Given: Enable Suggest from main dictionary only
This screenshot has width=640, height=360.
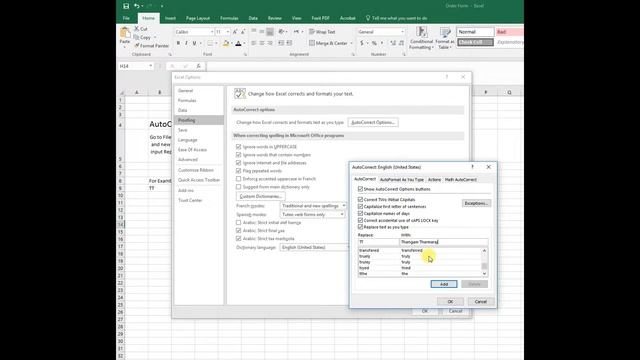Looking at the screenshot, I should click(238, 187).
